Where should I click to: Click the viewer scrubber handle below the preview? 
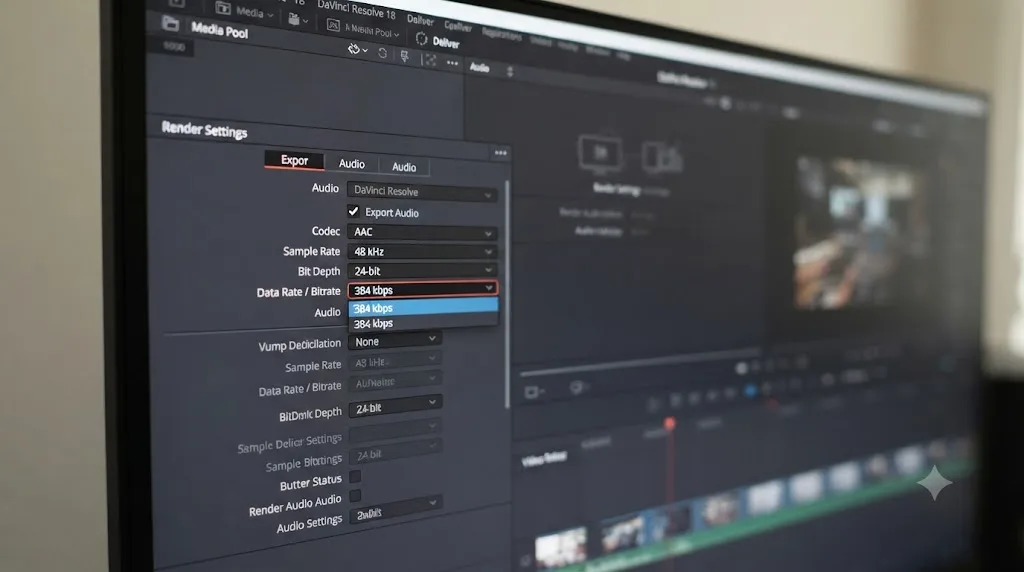(741, 368)
